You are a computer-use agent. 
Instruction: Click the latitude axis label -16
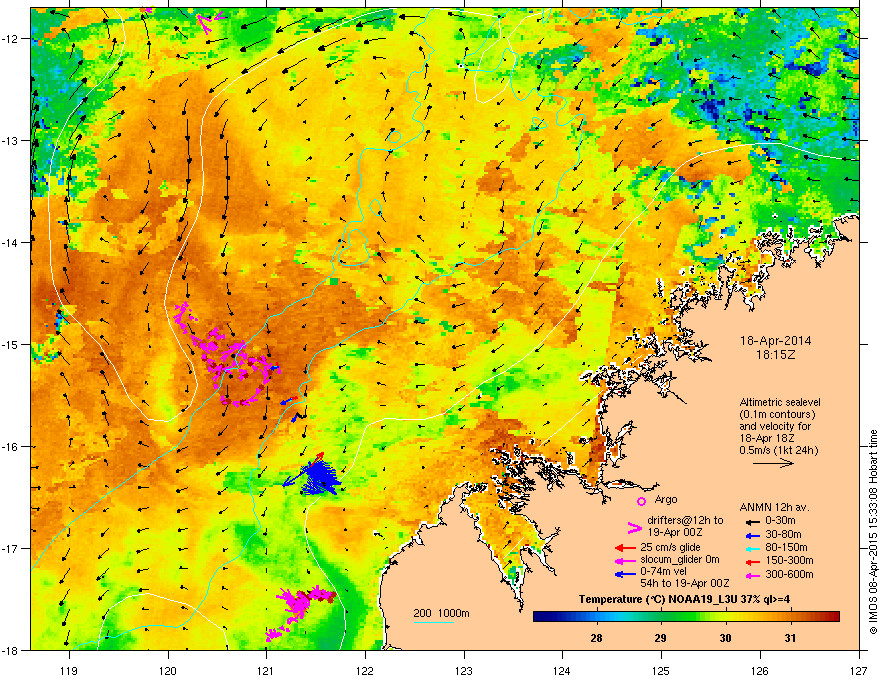click(x=11, y=447)
